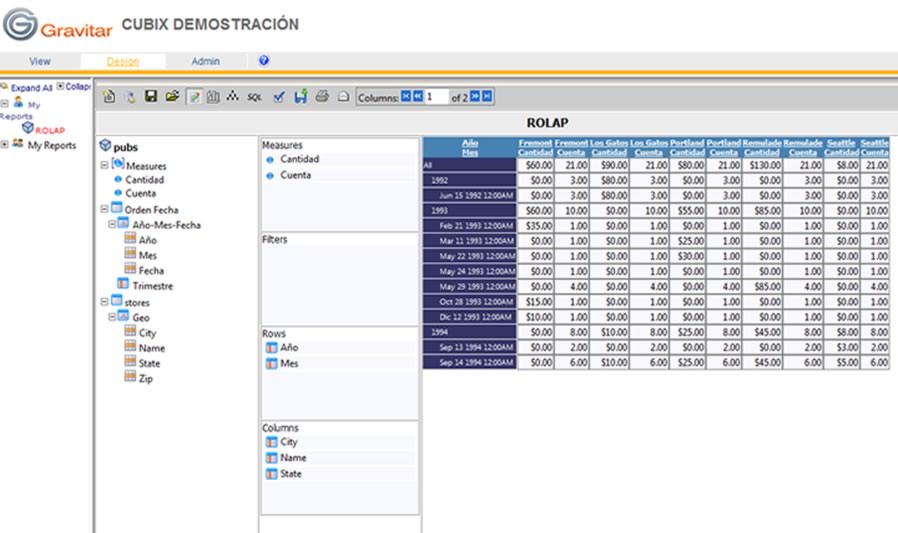Viewport: 898px width, 533px height.
Task: Select Fecha in the dimension tree
Action: tap(151, 271)
